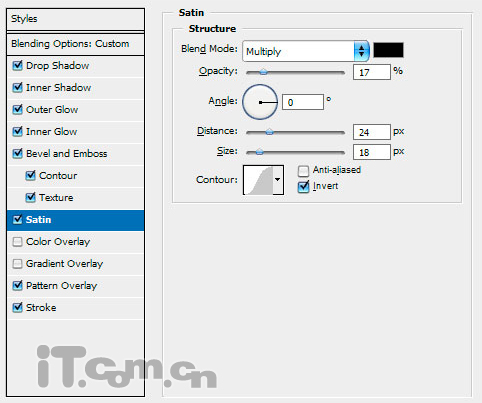Click the Angle degrees input field
The height and width of the screenshot is (403, 482).
(303, 102)
